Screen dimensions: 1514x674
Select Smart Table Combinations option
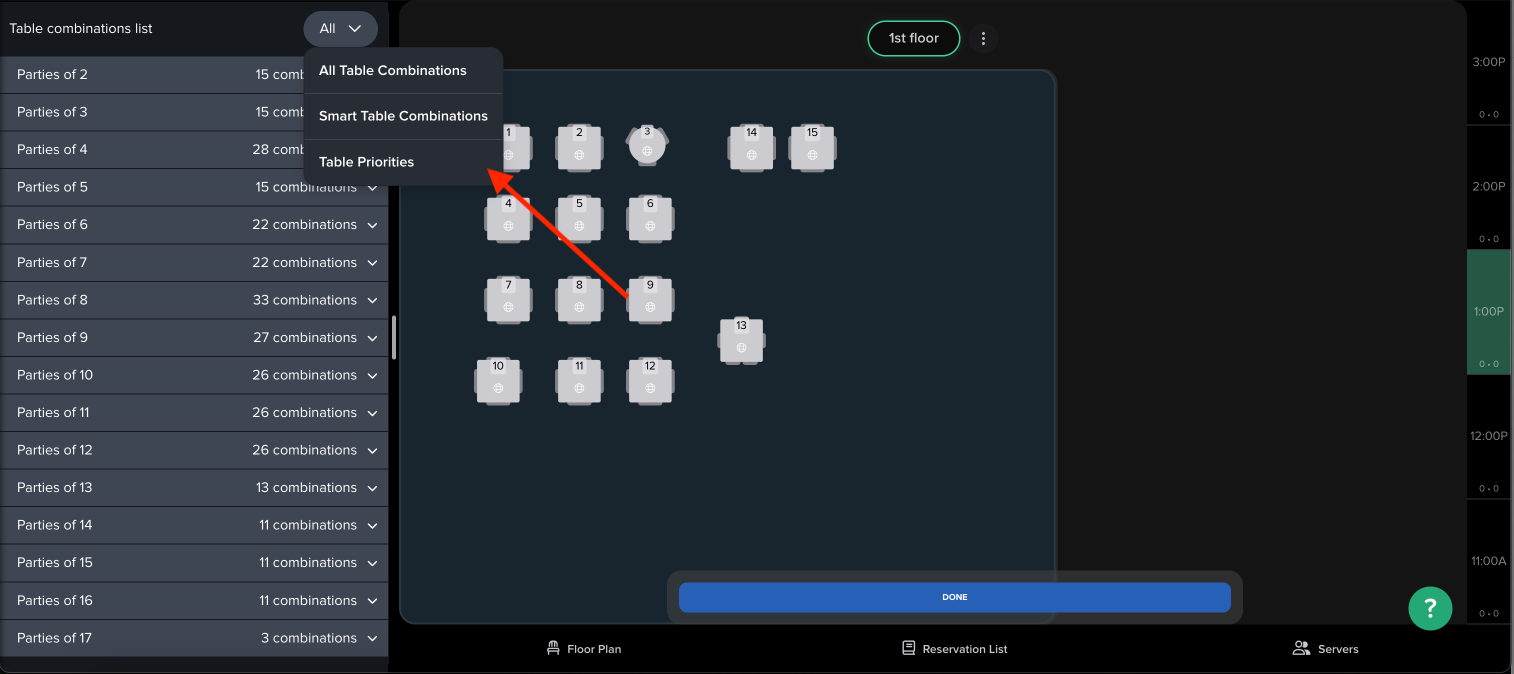click(403, 116)
